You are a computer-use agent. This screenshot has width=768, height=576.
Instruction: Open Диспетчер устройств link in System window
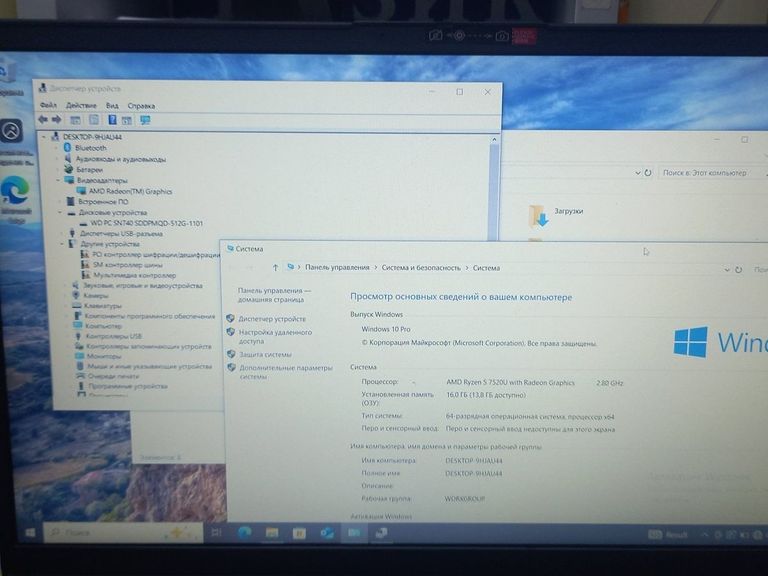(x=272, y=318)
